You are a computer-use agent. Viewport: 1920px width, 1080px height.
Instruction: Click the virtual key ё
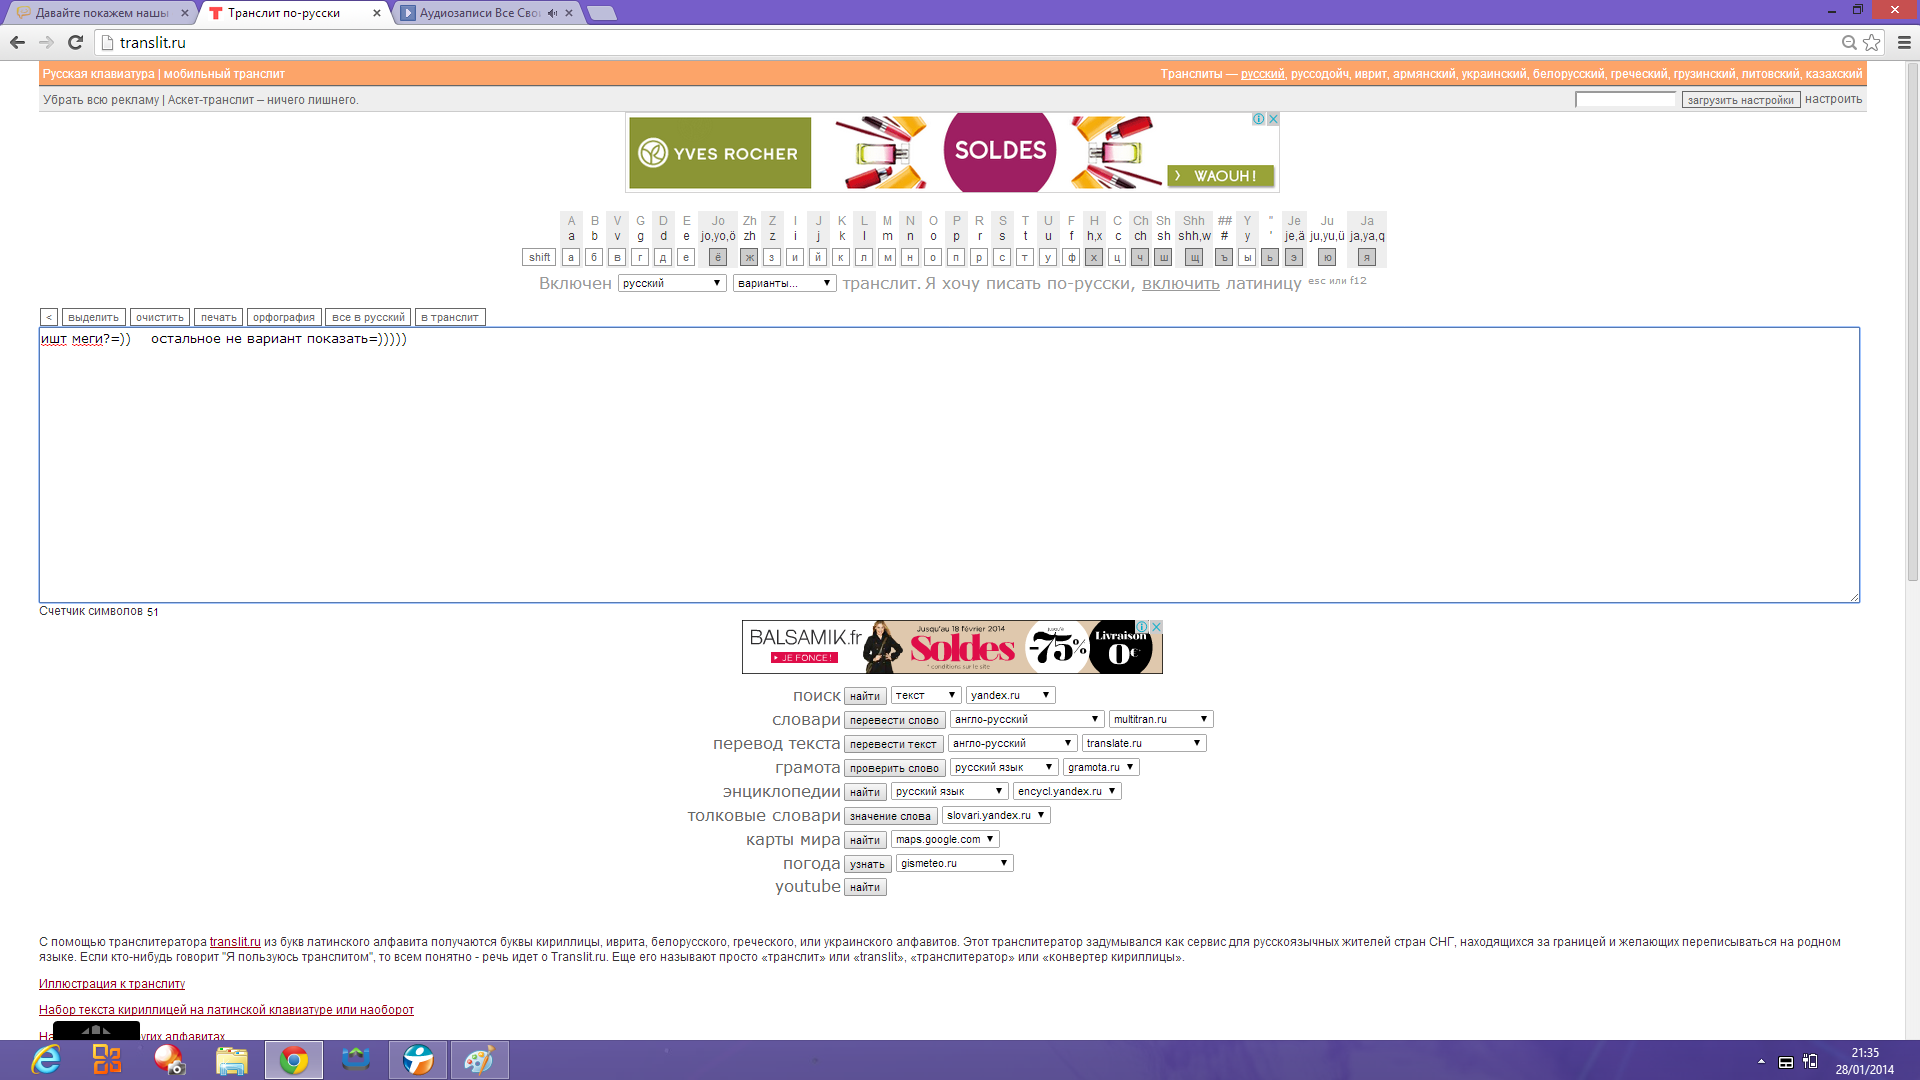coord(717,257)
